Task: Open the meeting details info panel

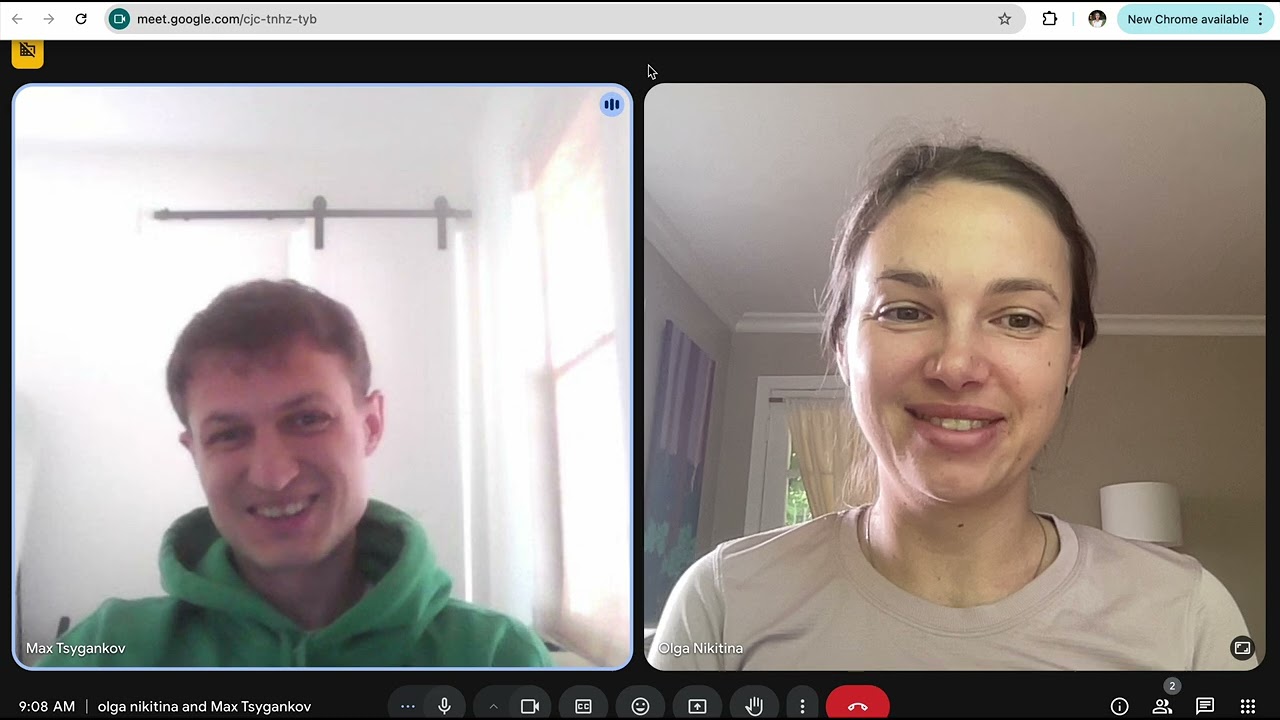Action: [1119, 706]
